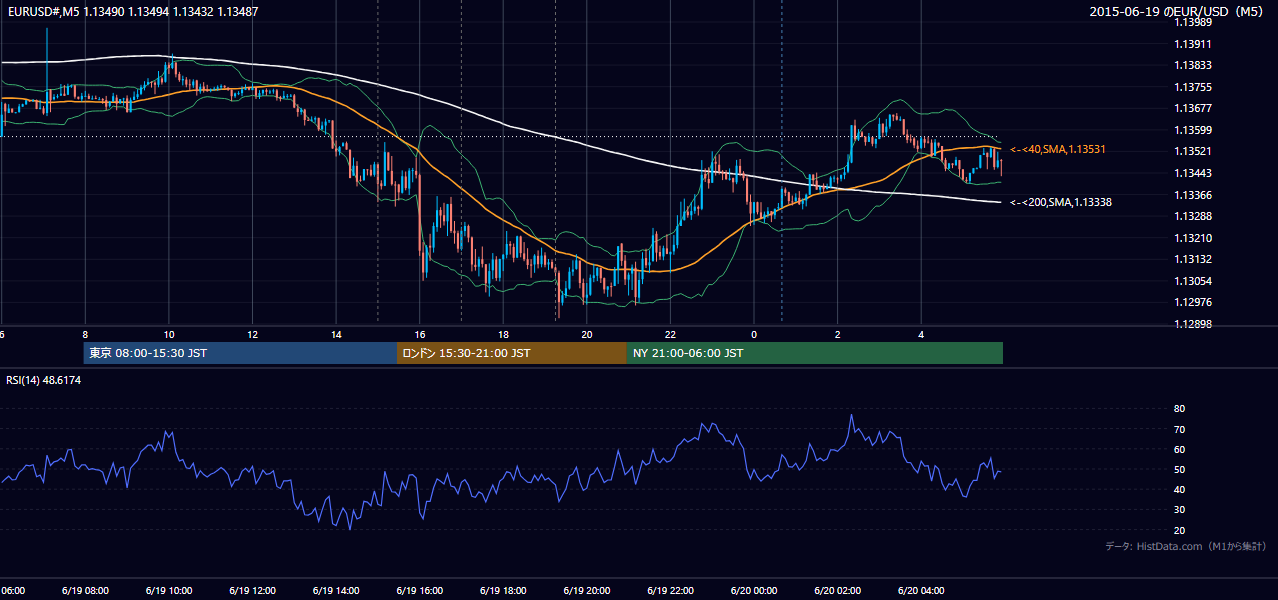The image size is (1278, 600).
Task: Click the hour label 12 under price chart
Action: coord(253,335)
